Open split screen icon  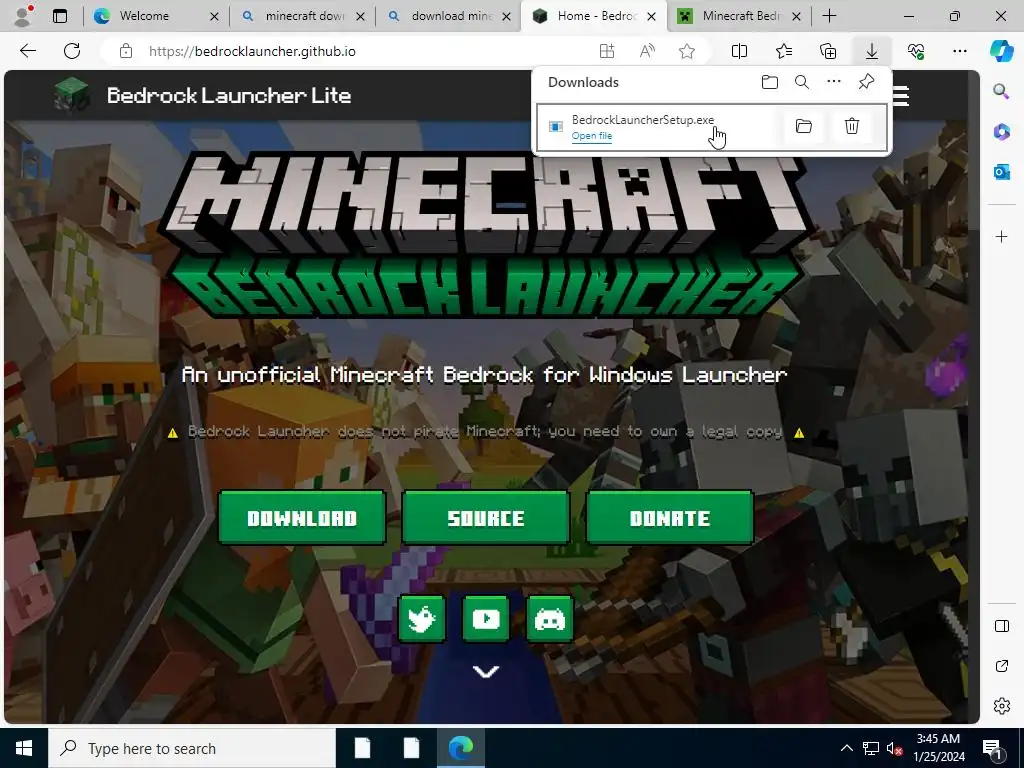[x=739, y=51]
